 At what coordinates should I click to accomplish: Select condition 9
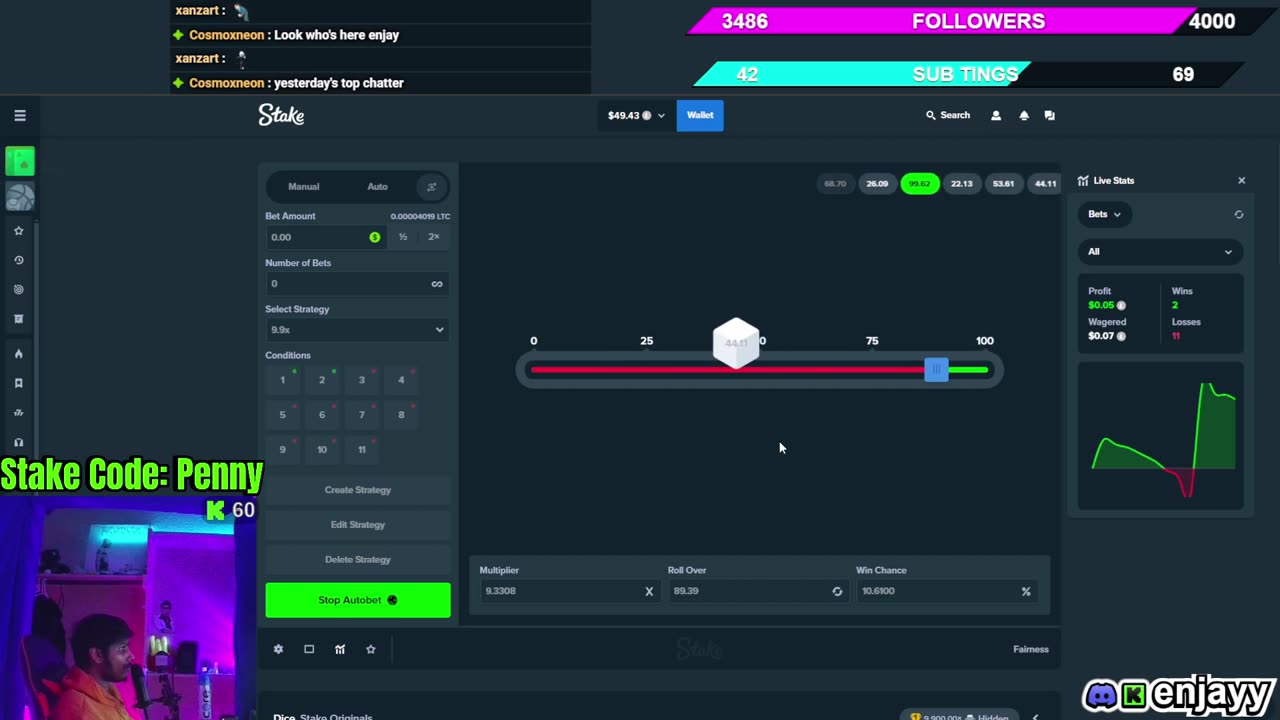[x=282, y=450]
